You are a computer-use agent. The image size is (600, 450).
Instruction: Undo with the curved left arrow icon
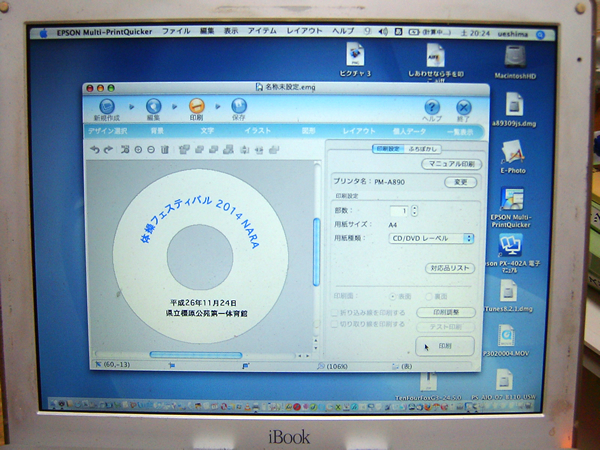coord(95,150)
